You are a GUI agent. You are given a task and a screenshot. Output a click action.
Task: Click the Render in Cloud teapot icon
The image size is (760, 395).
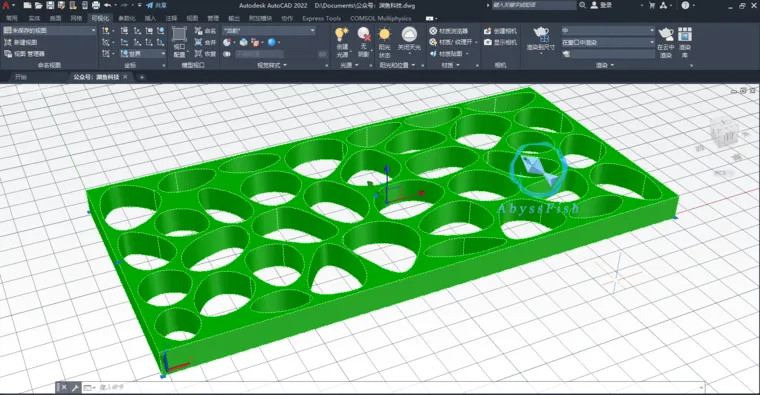[666, 34]
